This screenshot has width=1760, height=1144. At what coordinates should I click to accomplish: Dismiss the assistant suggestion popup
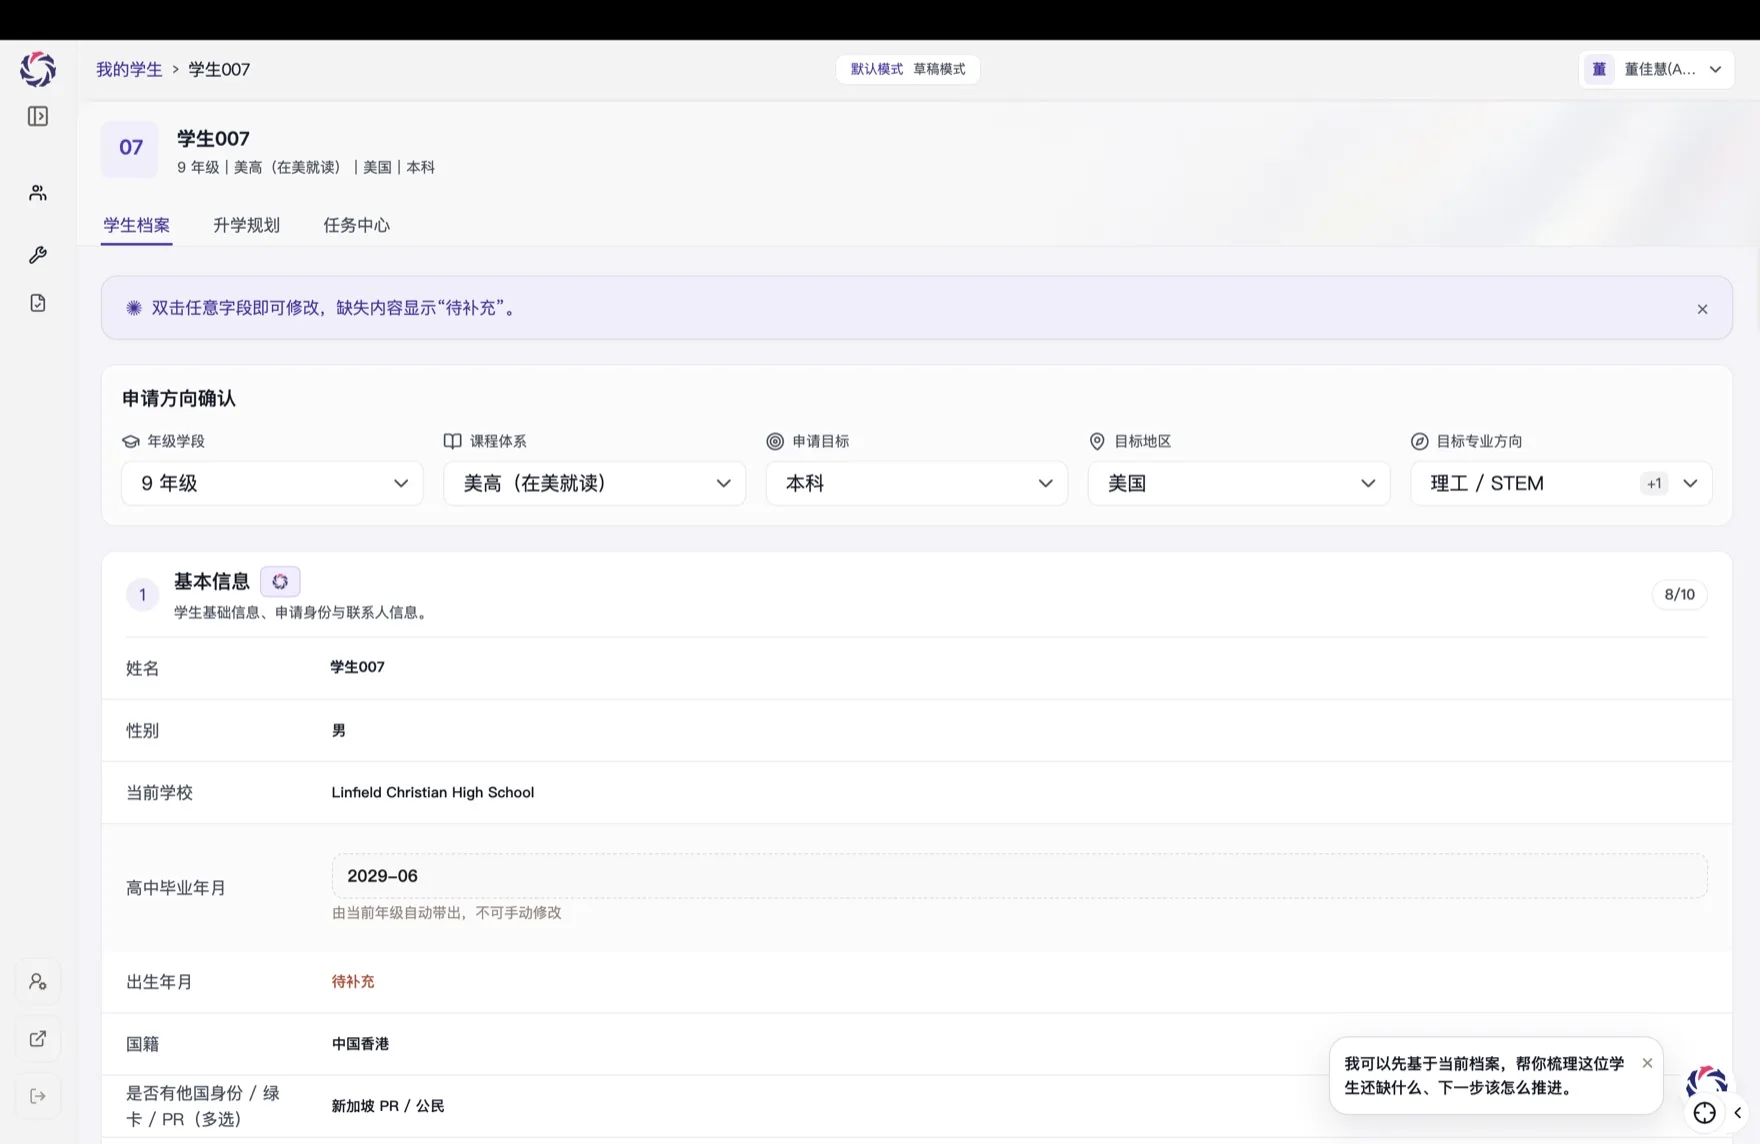(1647, 1063)
